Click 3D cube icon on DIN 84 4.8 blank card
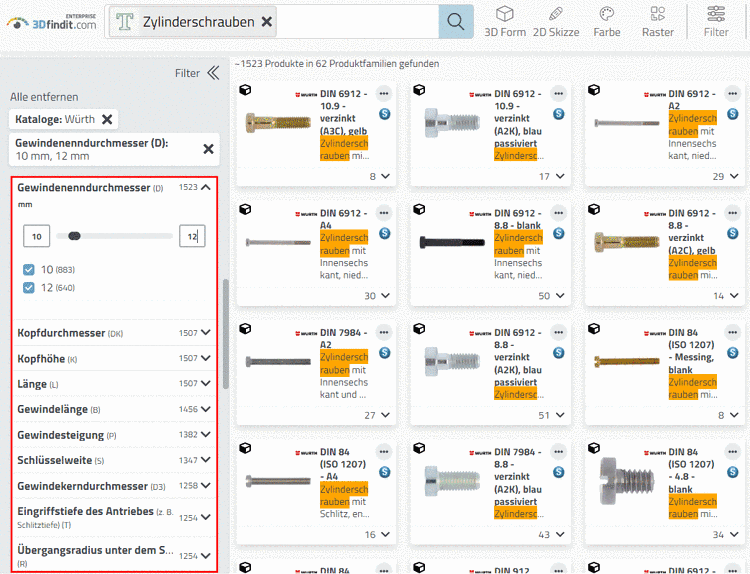This screenshot has height=574, width=750. [x=594, y=448]
